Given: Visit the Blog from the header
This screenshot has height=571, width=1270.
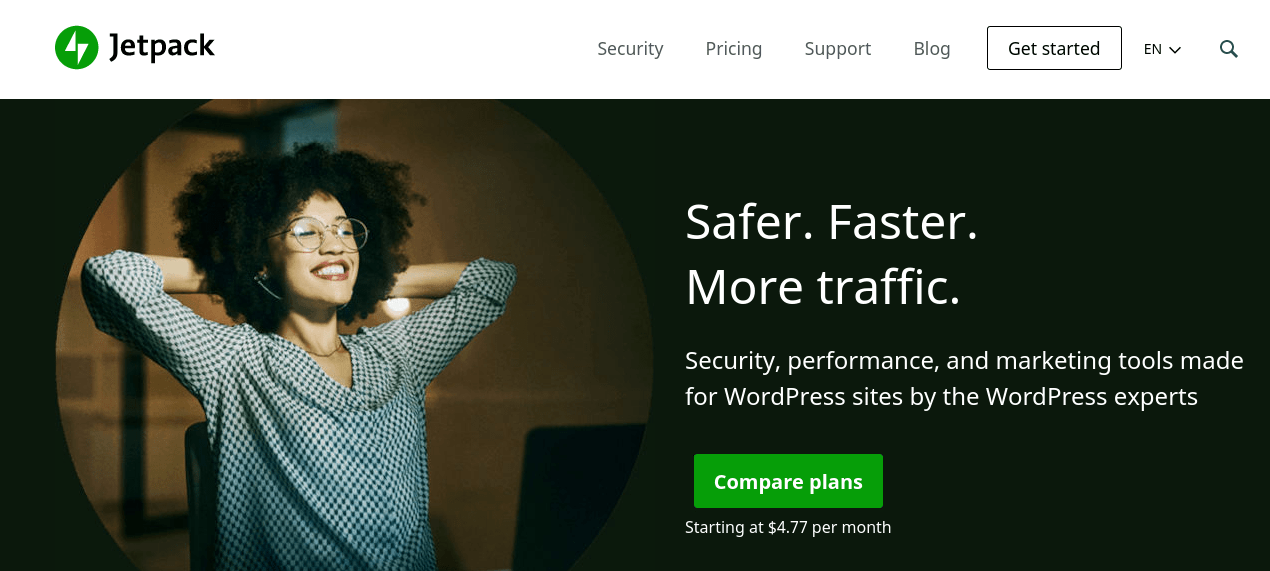Looking at the screenshot, I should [x=931, y=48].
